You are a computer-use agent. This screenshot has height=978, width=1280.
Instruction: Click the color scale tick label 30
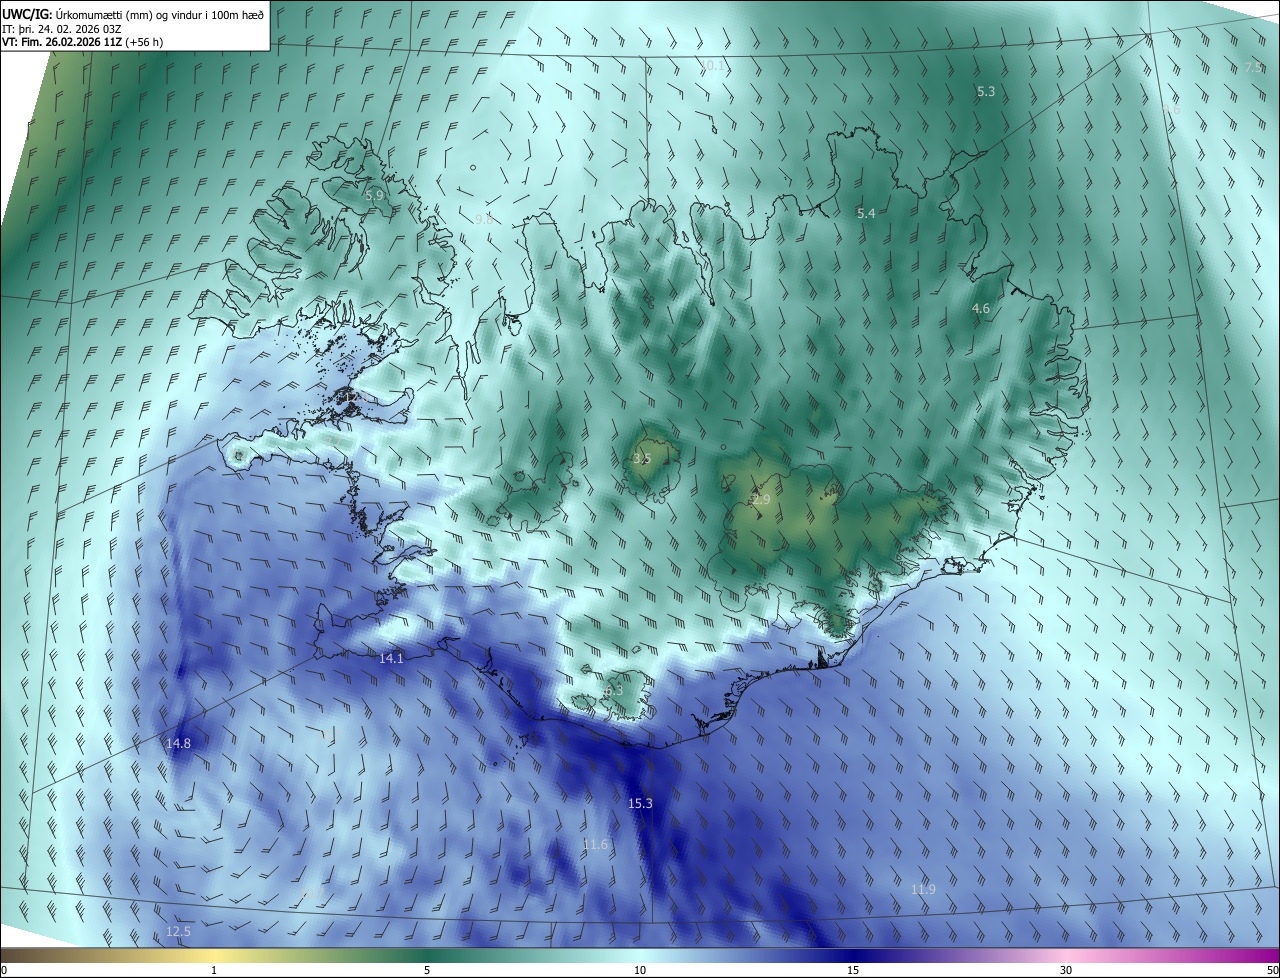tap(1066, 971)
